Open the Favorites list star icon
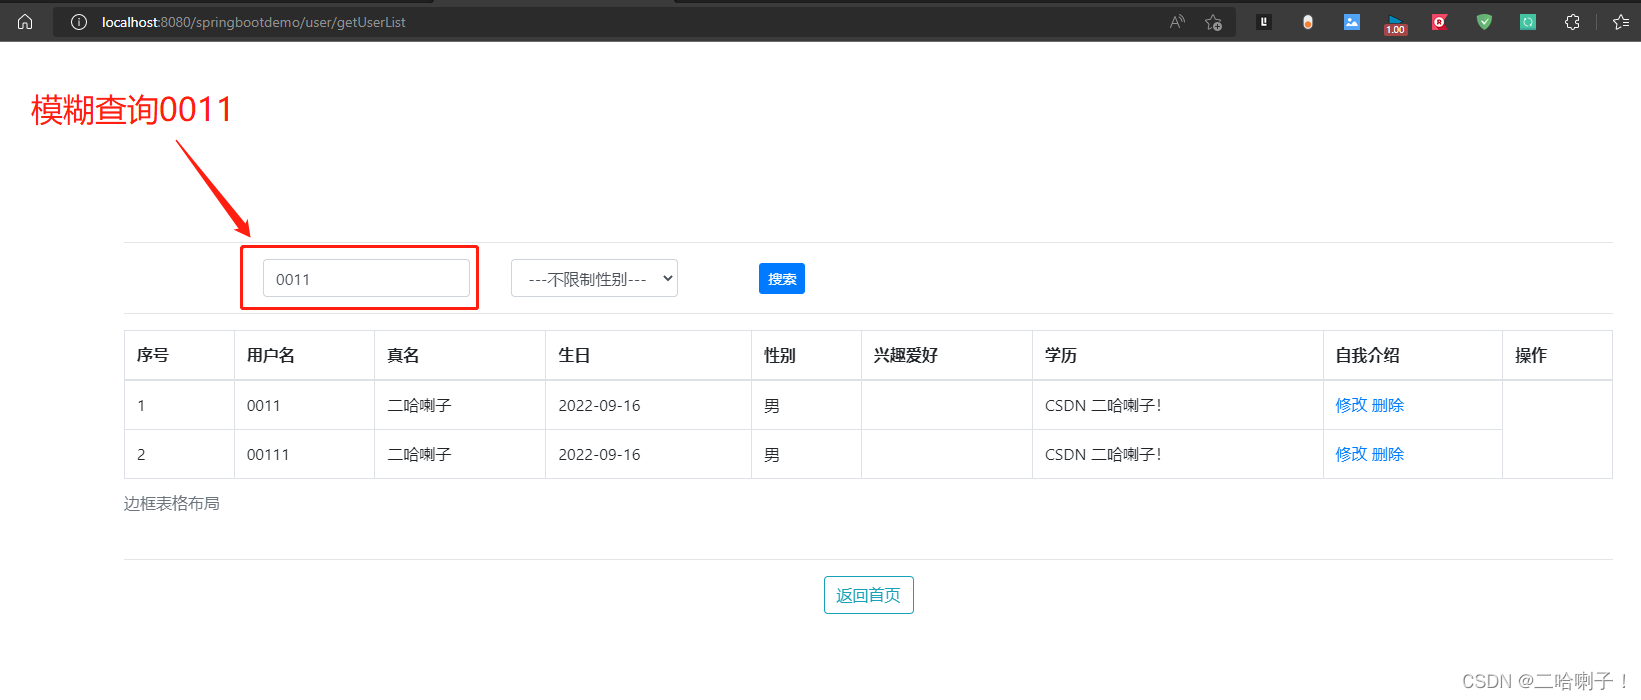Viewport: 1641px width, 700px height. [1621, 22]
